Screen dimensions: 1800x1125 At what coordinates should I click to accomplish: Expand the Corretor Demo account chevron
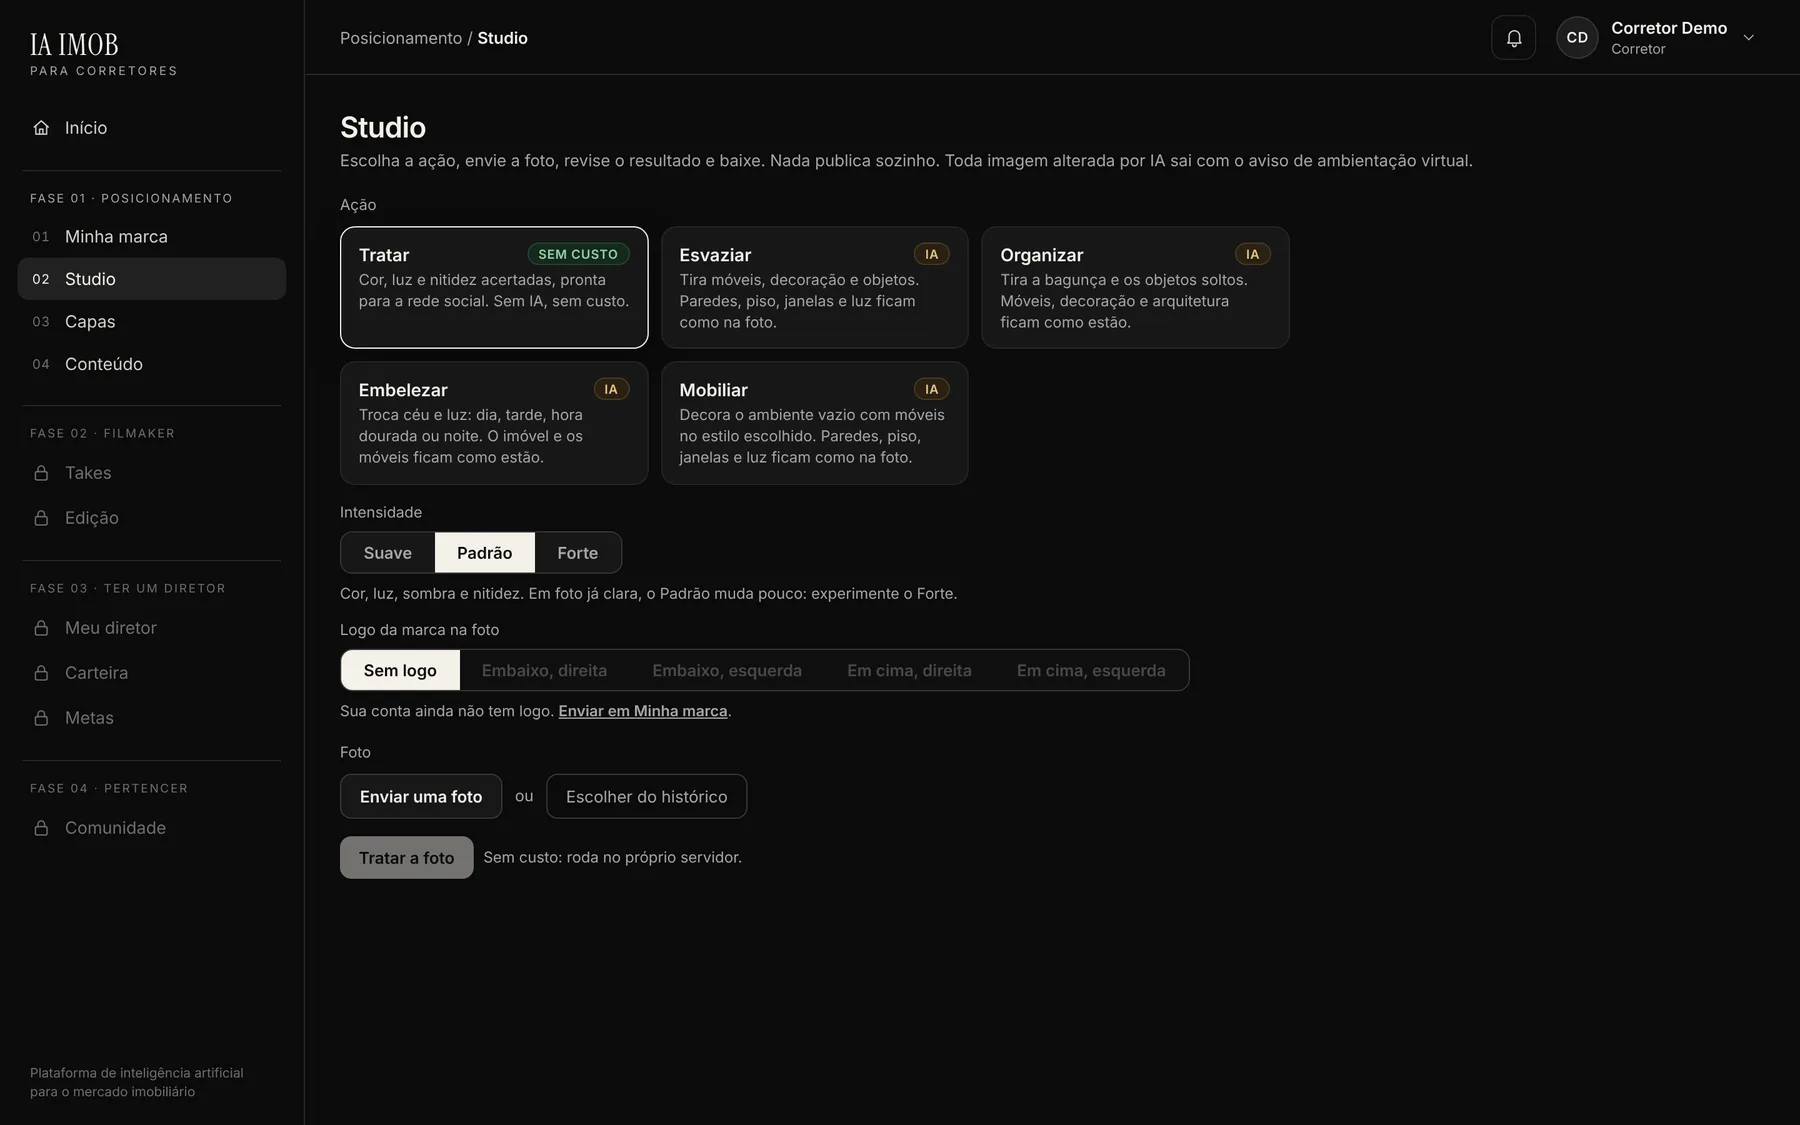(1748, 38)
